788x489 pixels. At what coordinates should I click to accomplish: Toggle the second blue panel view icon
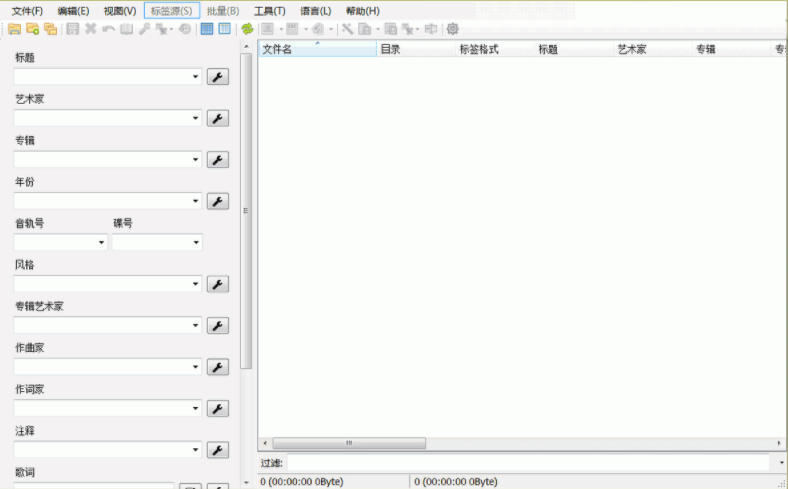pos(225,29)
